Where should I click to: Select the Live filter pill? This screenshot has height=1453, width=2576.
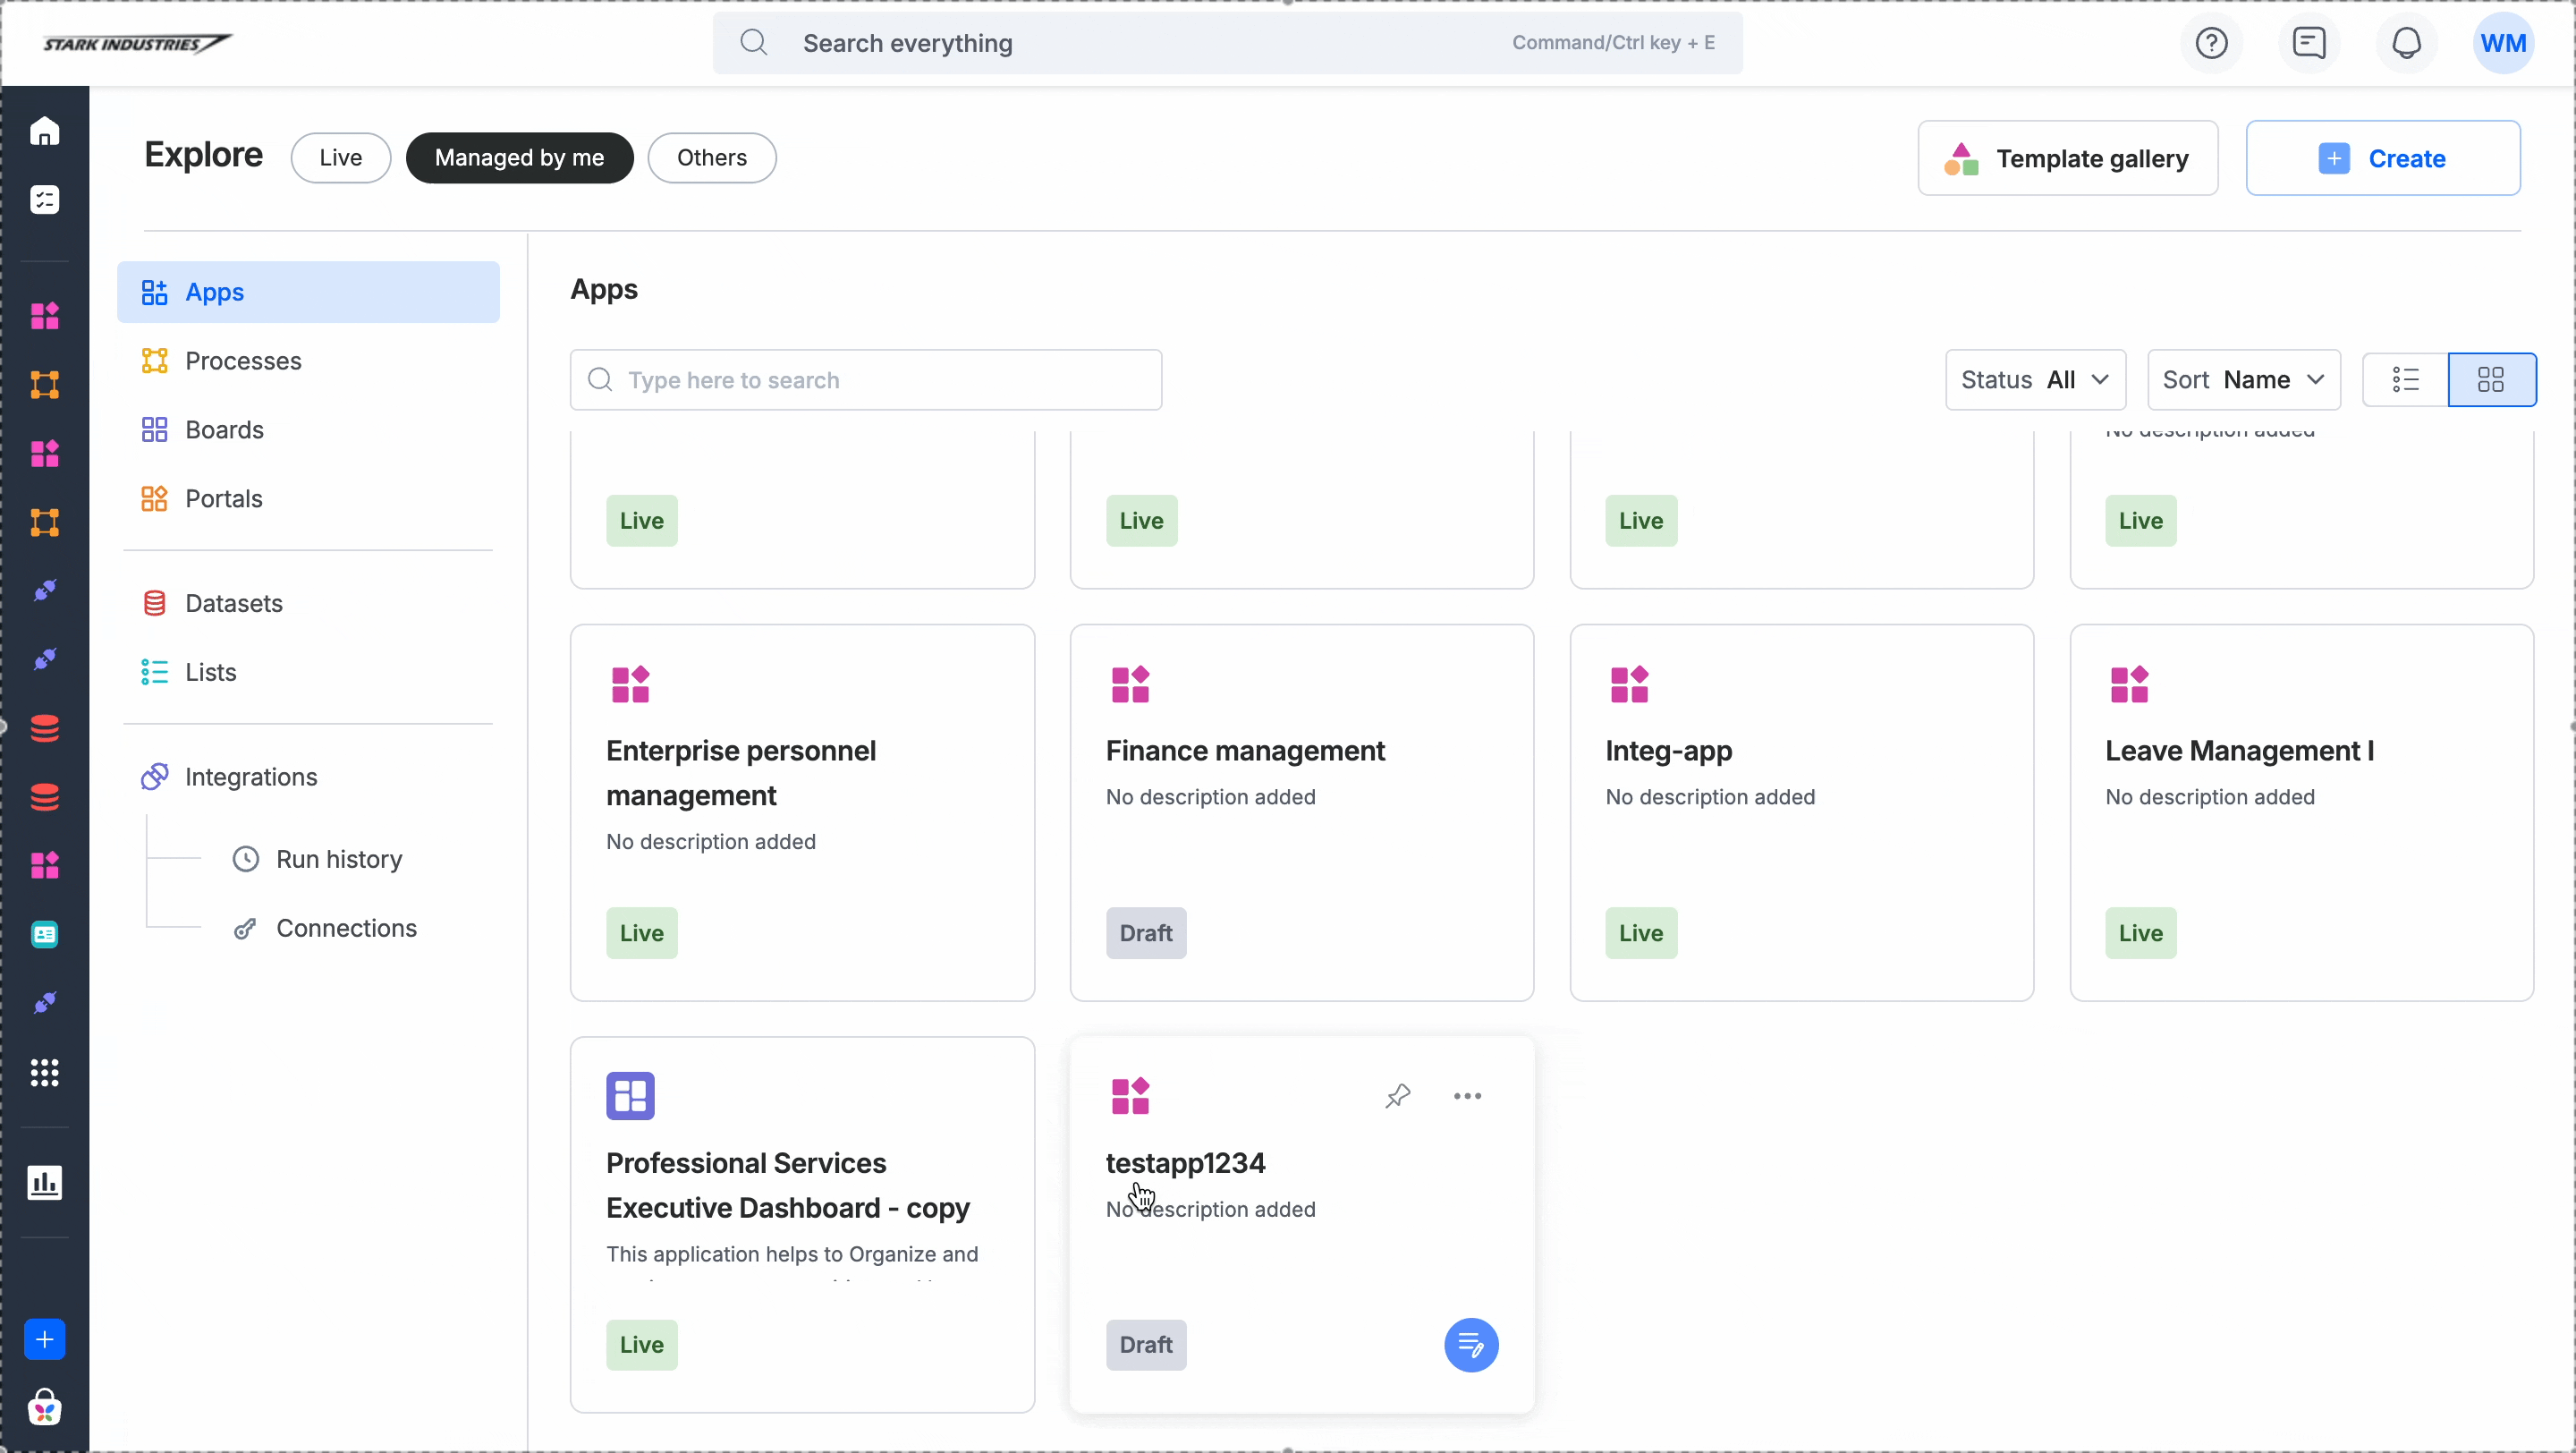[340, 157]
